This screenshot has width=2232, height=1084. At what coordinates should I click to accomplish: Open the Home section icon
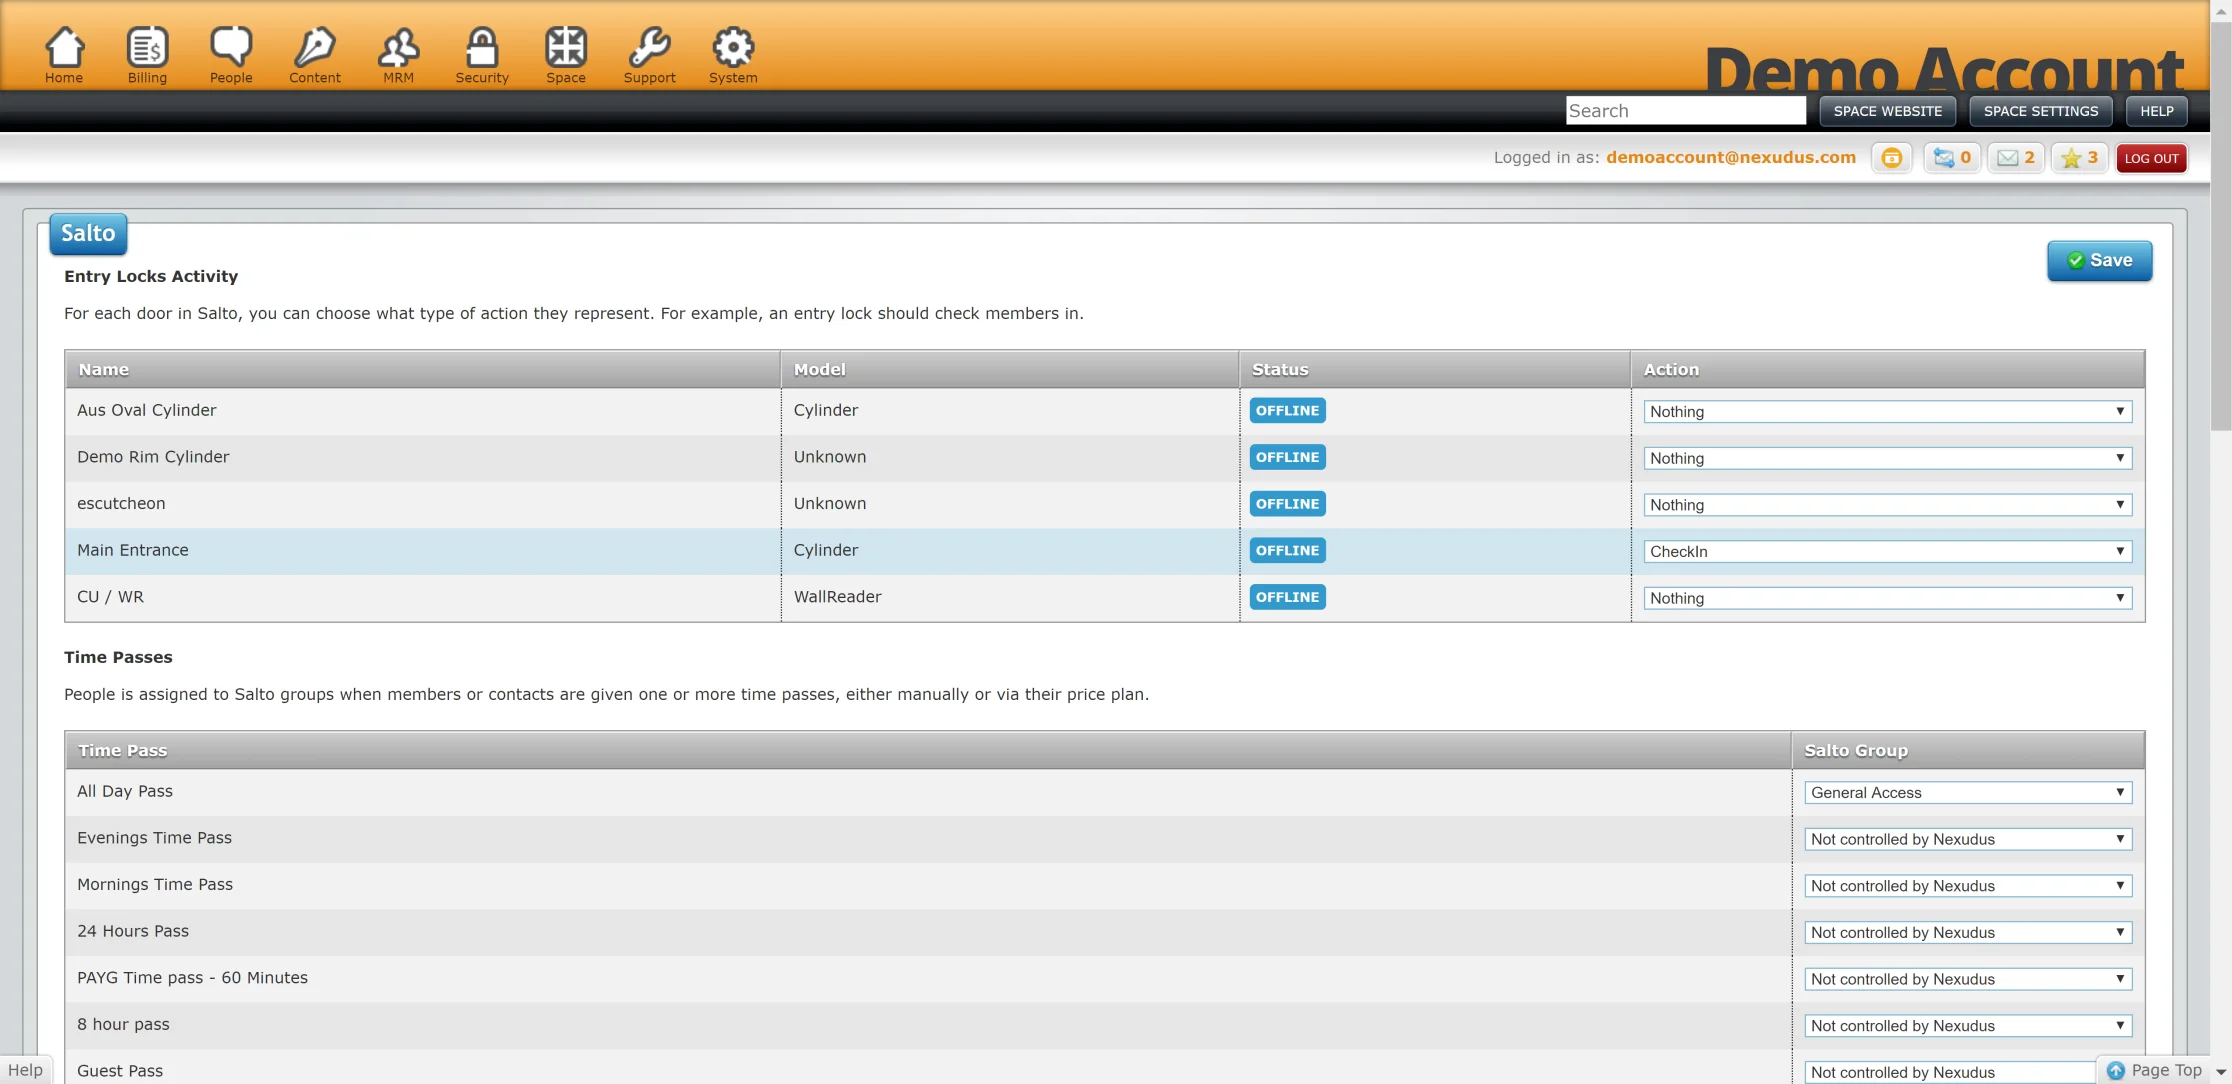tap(64, 47)
